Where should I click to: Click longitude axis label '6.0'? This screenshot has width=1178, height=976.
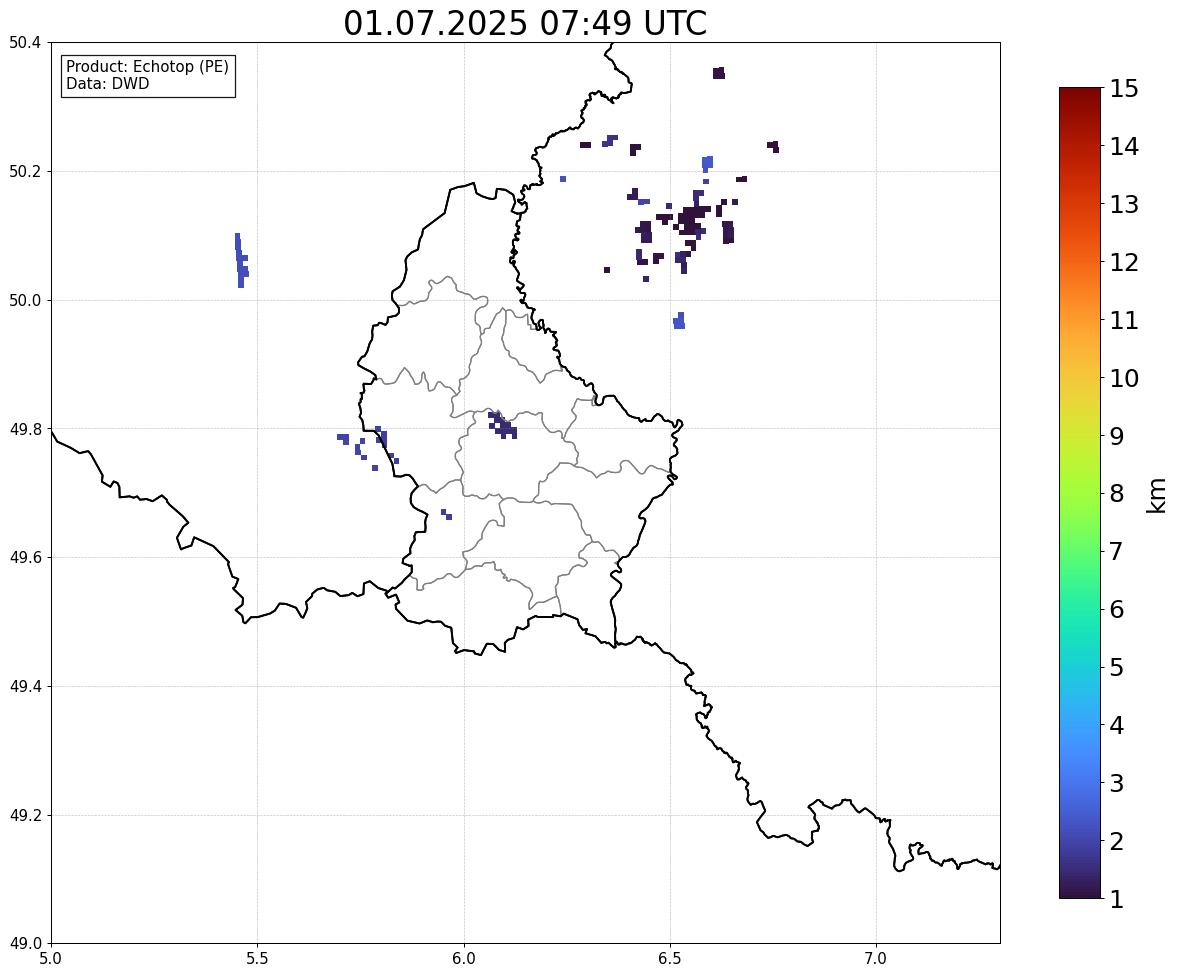[x=464, y=959]
